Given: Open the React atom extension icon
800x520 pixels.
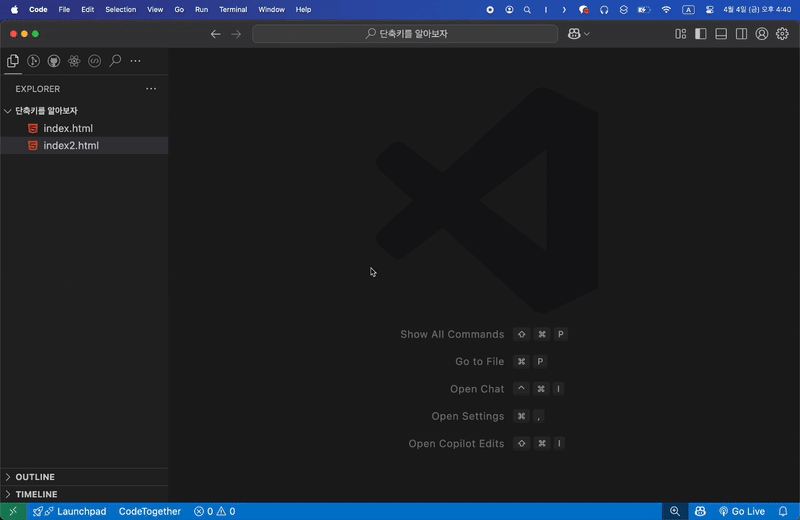Looking at the screenshot, I should (74, 61).
